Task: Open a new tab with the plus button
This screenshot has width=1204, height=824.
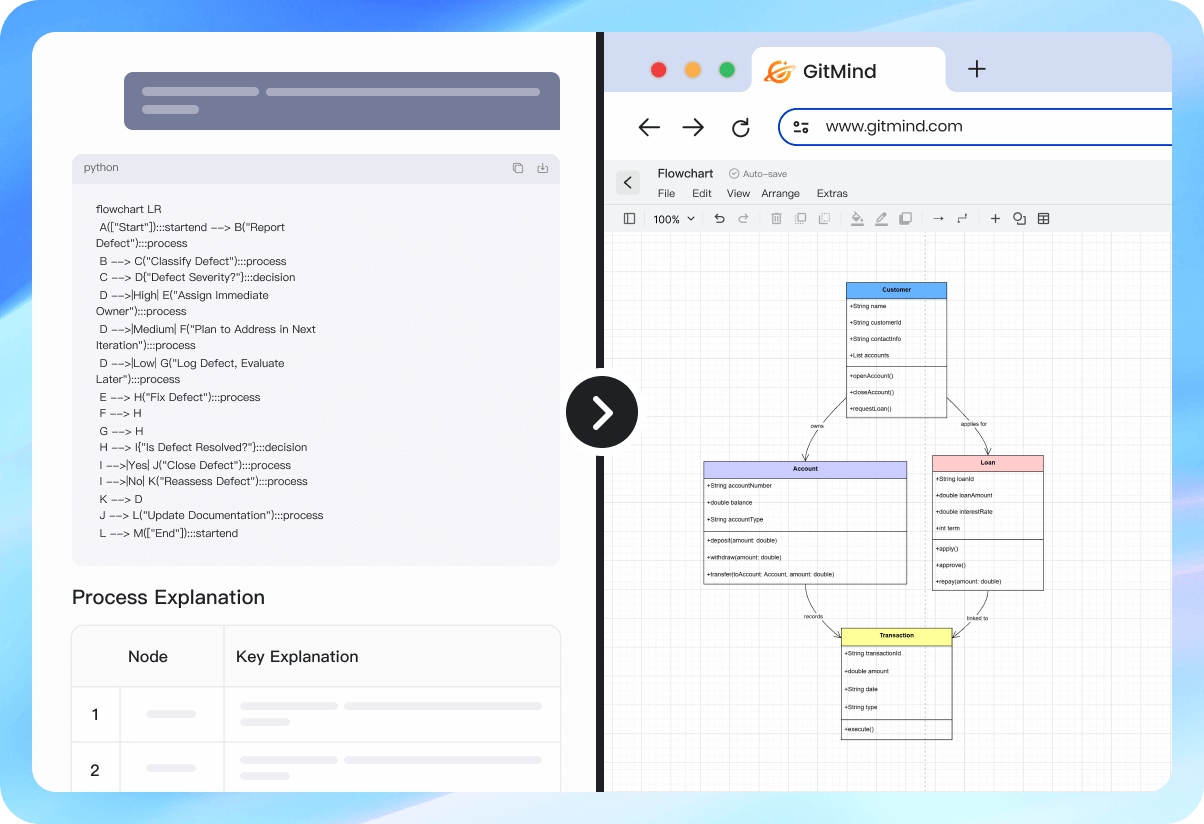Action: [x=976, y=69]
